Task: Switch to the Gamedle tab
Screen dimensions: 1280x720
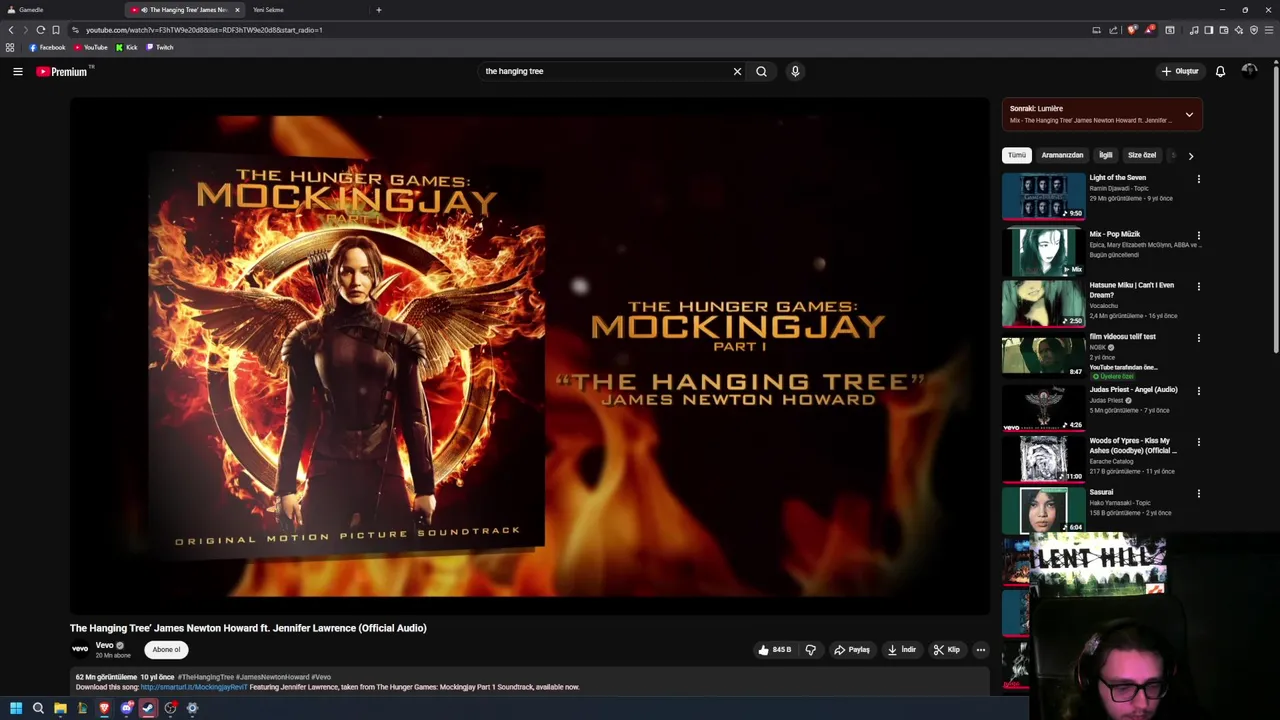Action: (x=60, y=10)
